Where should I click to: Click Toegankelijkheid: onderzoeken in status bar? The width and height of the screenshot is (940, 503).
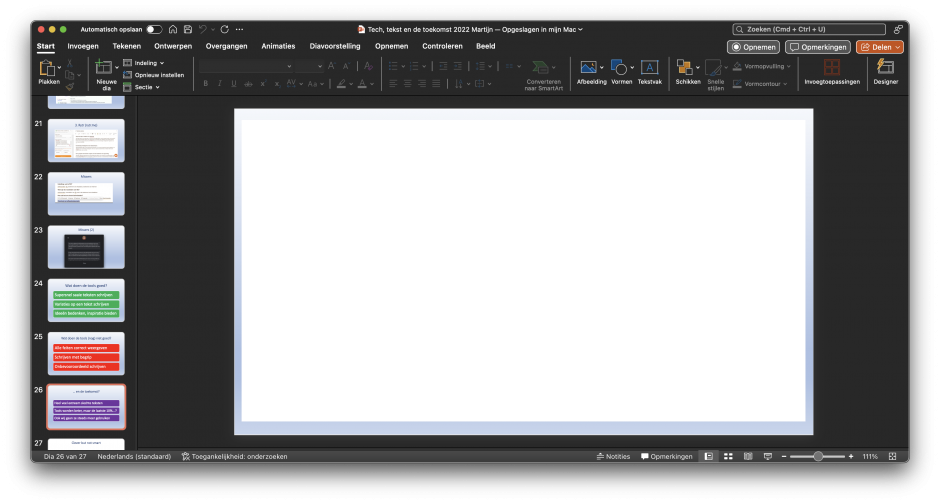[234, 456]
